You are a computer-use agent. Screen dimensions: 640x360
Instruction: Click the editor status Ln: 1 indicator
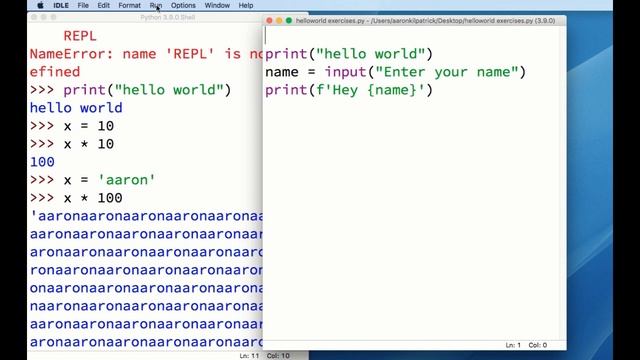[513, 345]
